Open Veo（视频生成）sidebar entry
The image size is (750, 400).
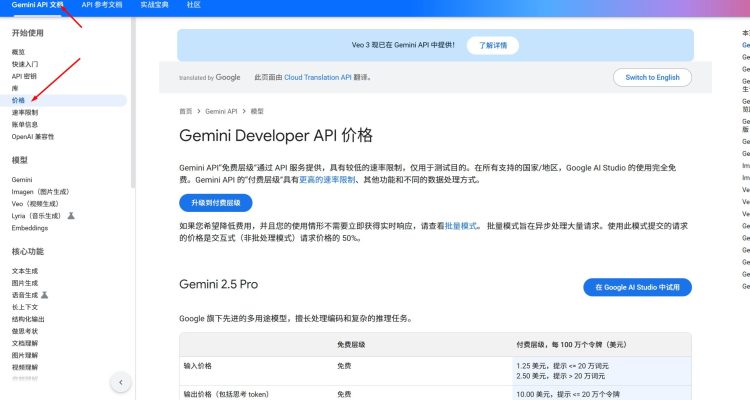35,204
